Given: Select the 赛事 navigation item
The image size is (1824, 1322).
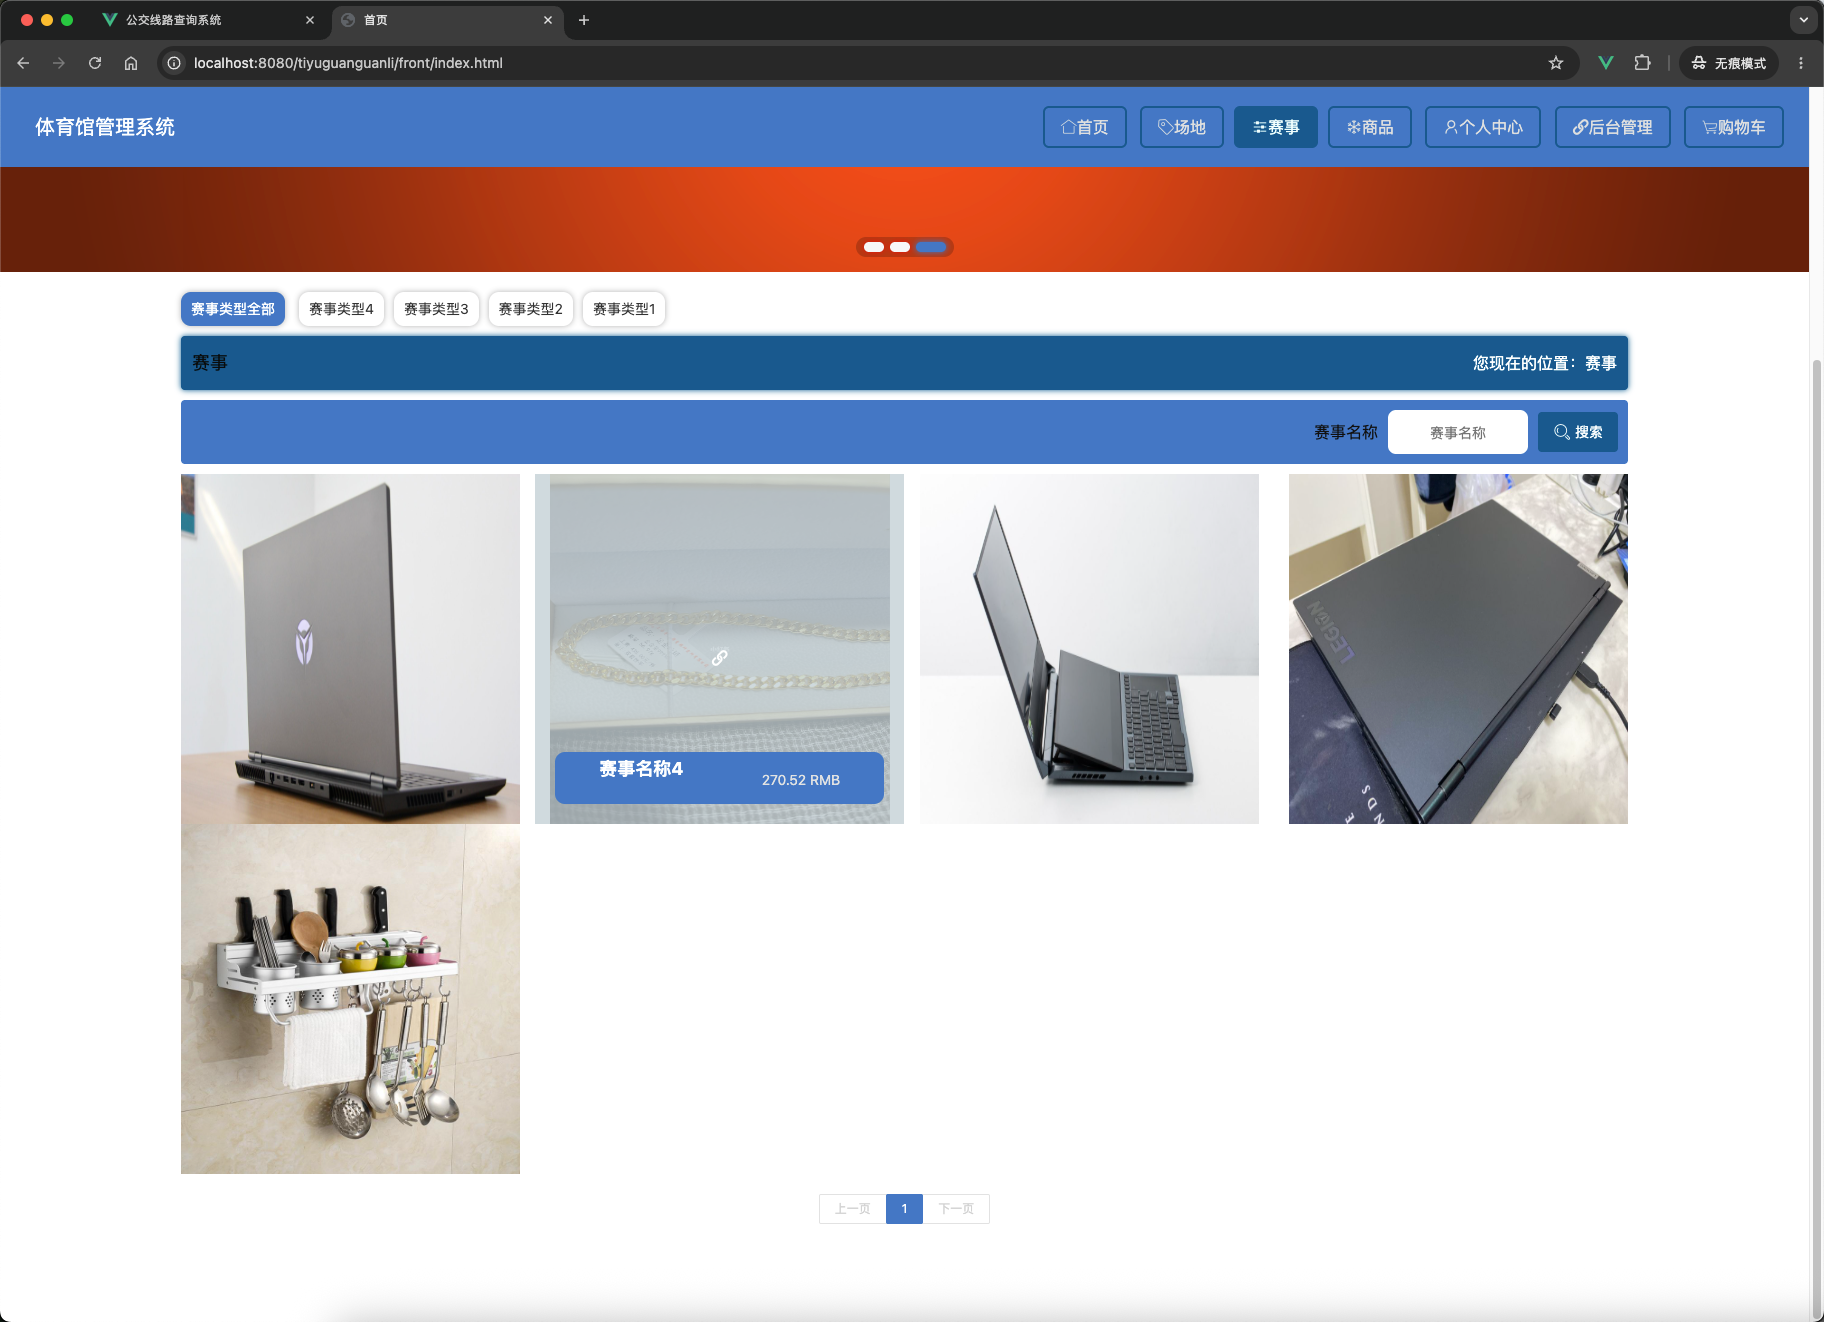Looking at the screenshot, I should 1275,127.
